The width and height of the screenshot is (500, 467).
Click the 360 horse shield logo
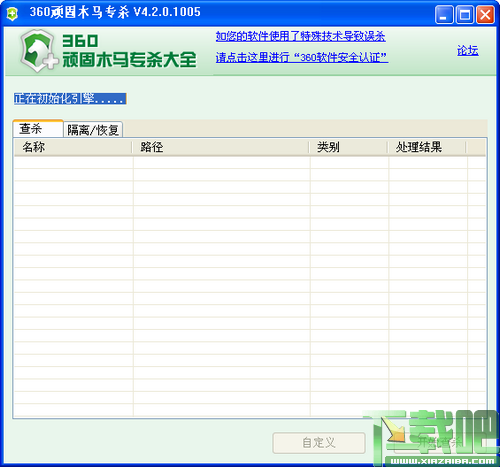pos(38,51)
